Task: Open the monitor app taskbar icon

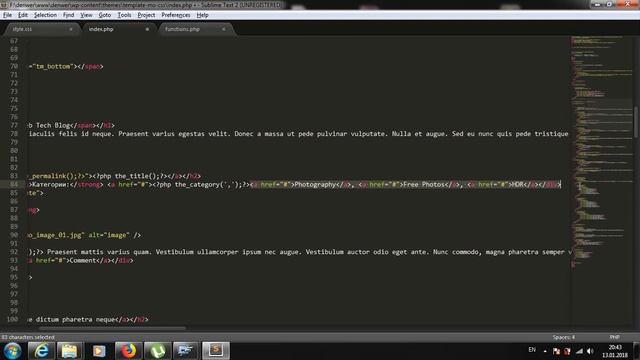Action: point(185,351)
